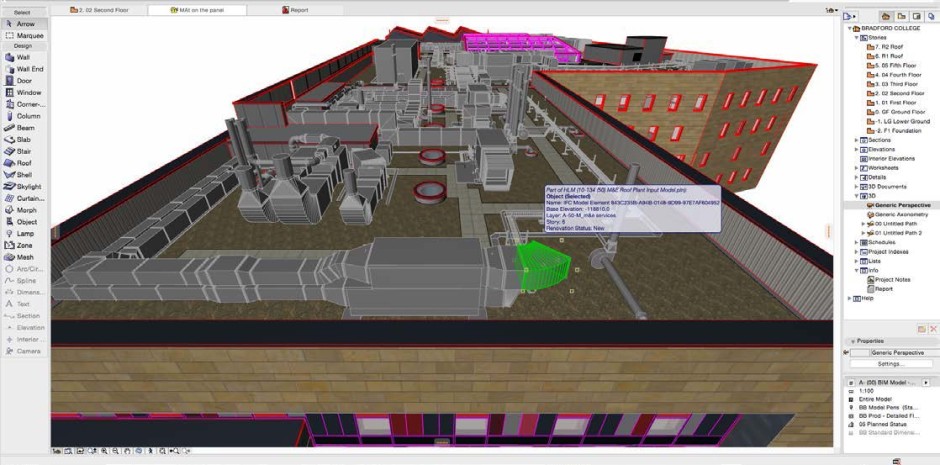940x465 pixels.
Task: Choose the Door tool
Action: 24,81
